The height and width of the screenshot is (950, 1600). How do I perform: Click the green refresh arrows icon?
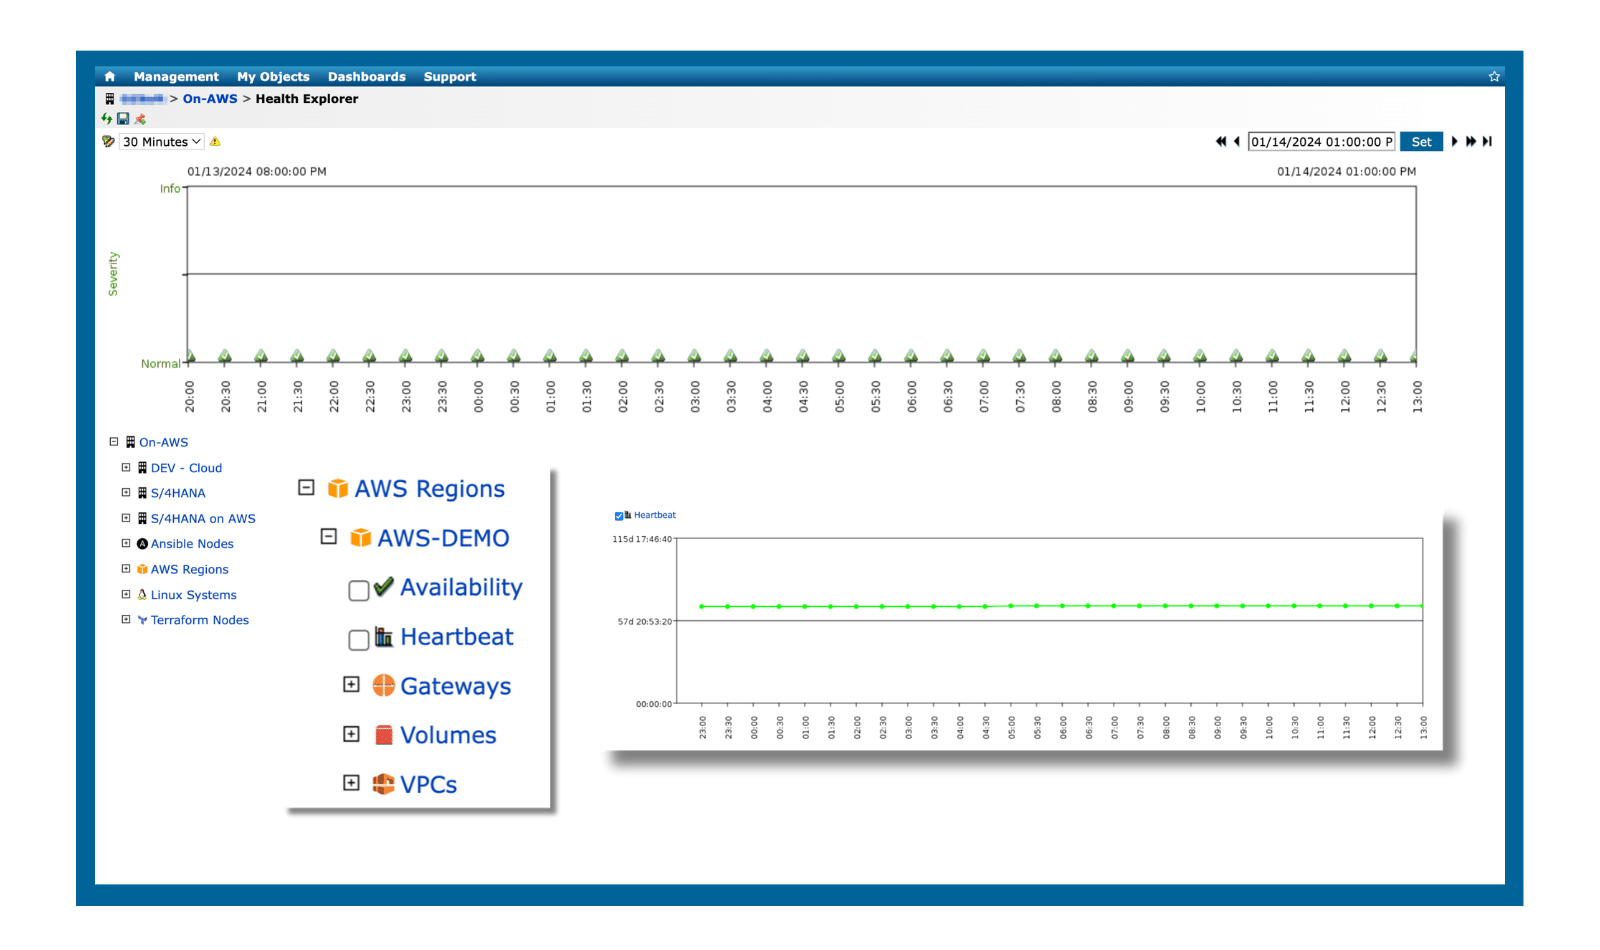point(107,119)
